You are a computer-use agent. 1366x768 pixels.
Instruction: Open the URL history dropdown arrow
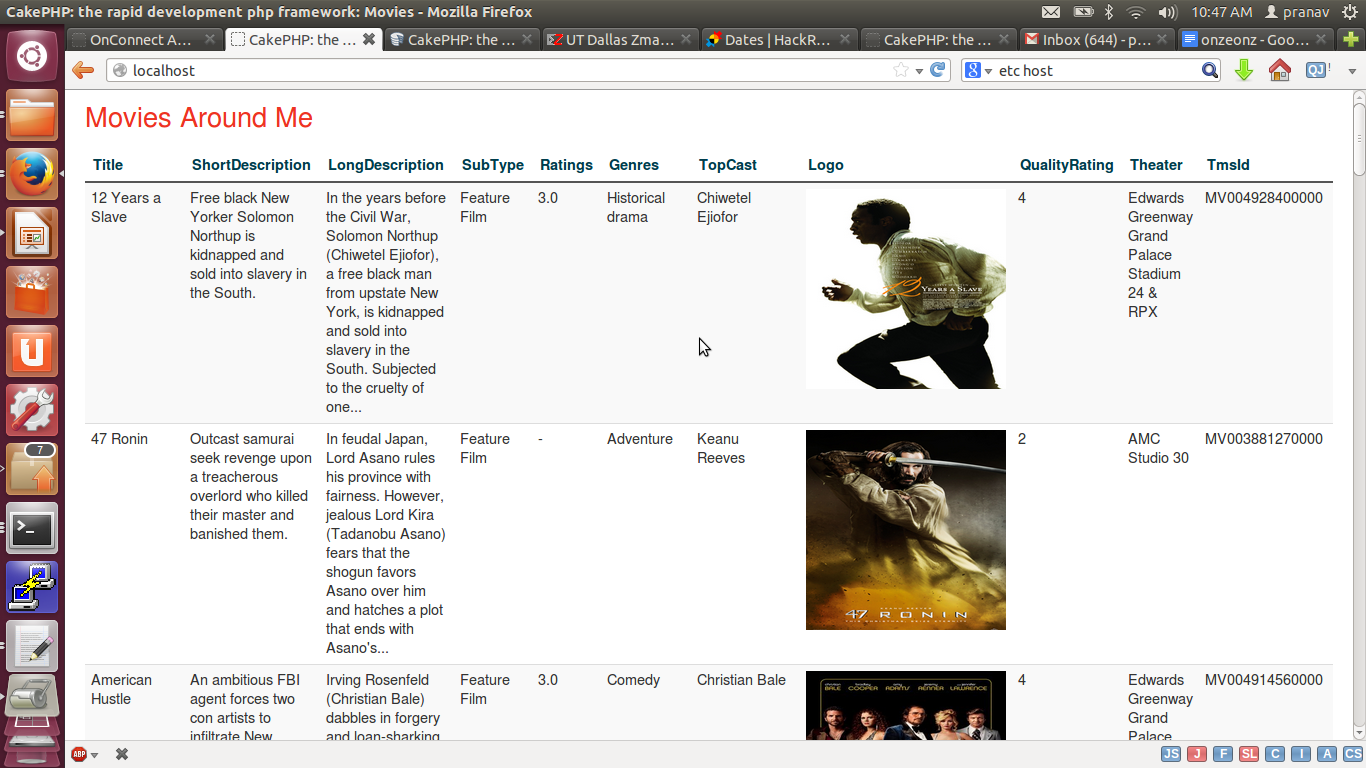coord(919,71)
